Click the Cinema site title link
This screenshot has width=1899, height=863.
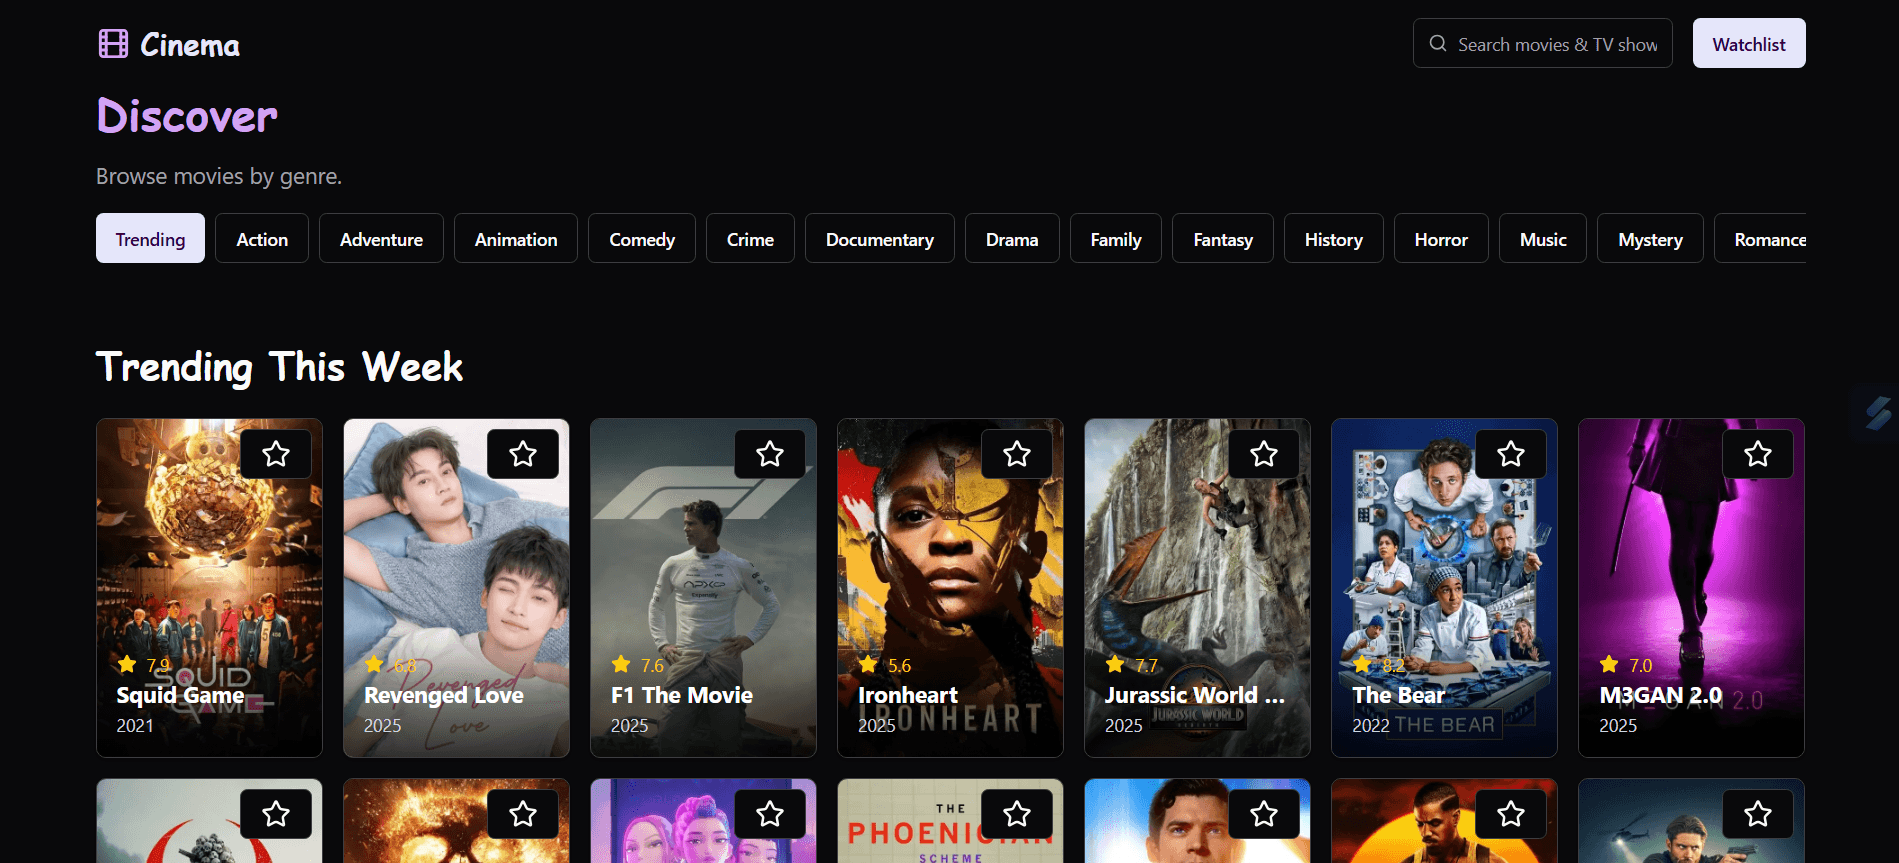tap(190, 45)
